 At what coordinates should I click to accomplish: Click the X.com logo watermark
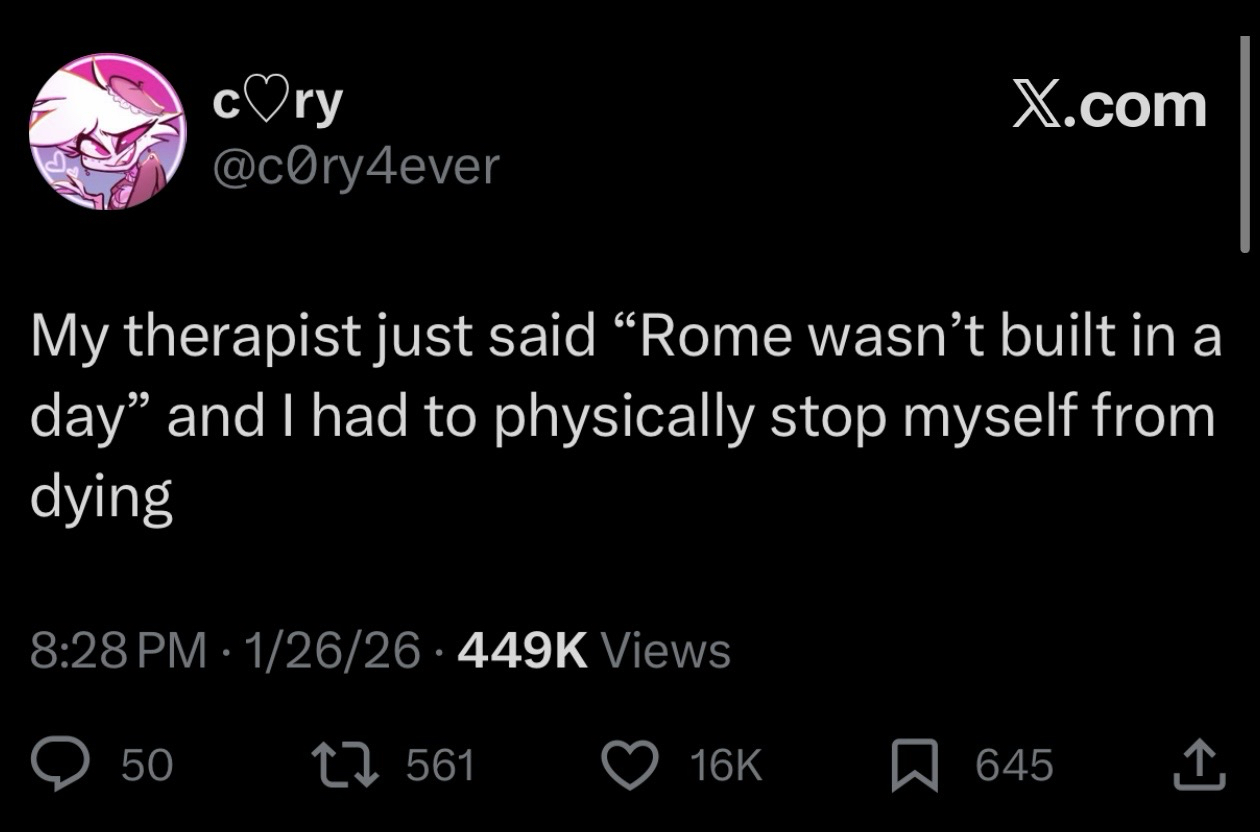coord(1108,106)
